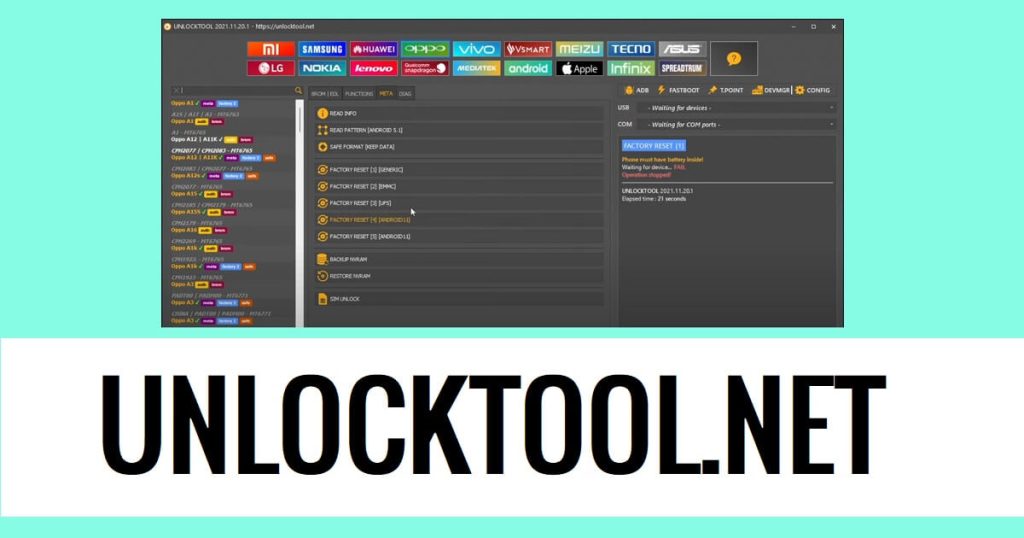The width and height of the screenshot is (1024, 538).
Task: Click the yellow help chat bubble
Action: click(734, 59)
